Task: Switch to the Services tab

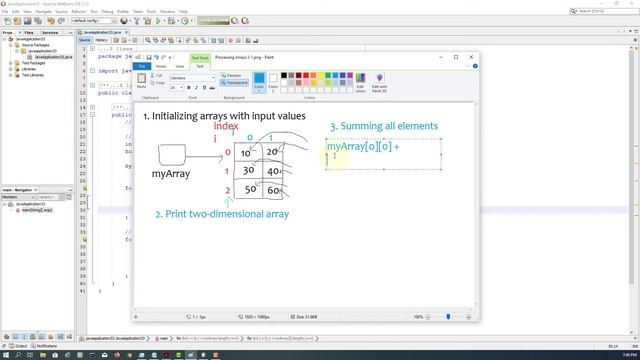Action: 50,32
